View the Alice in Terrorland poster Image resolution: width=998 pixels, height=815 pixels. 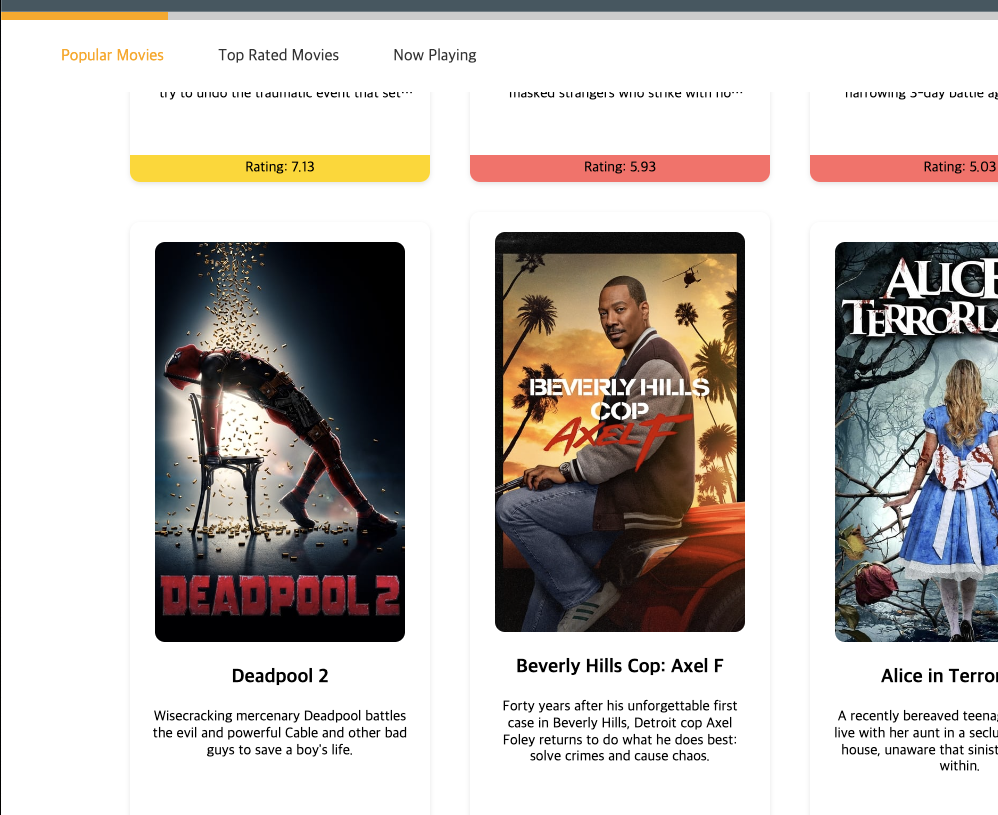coord(917,442)
